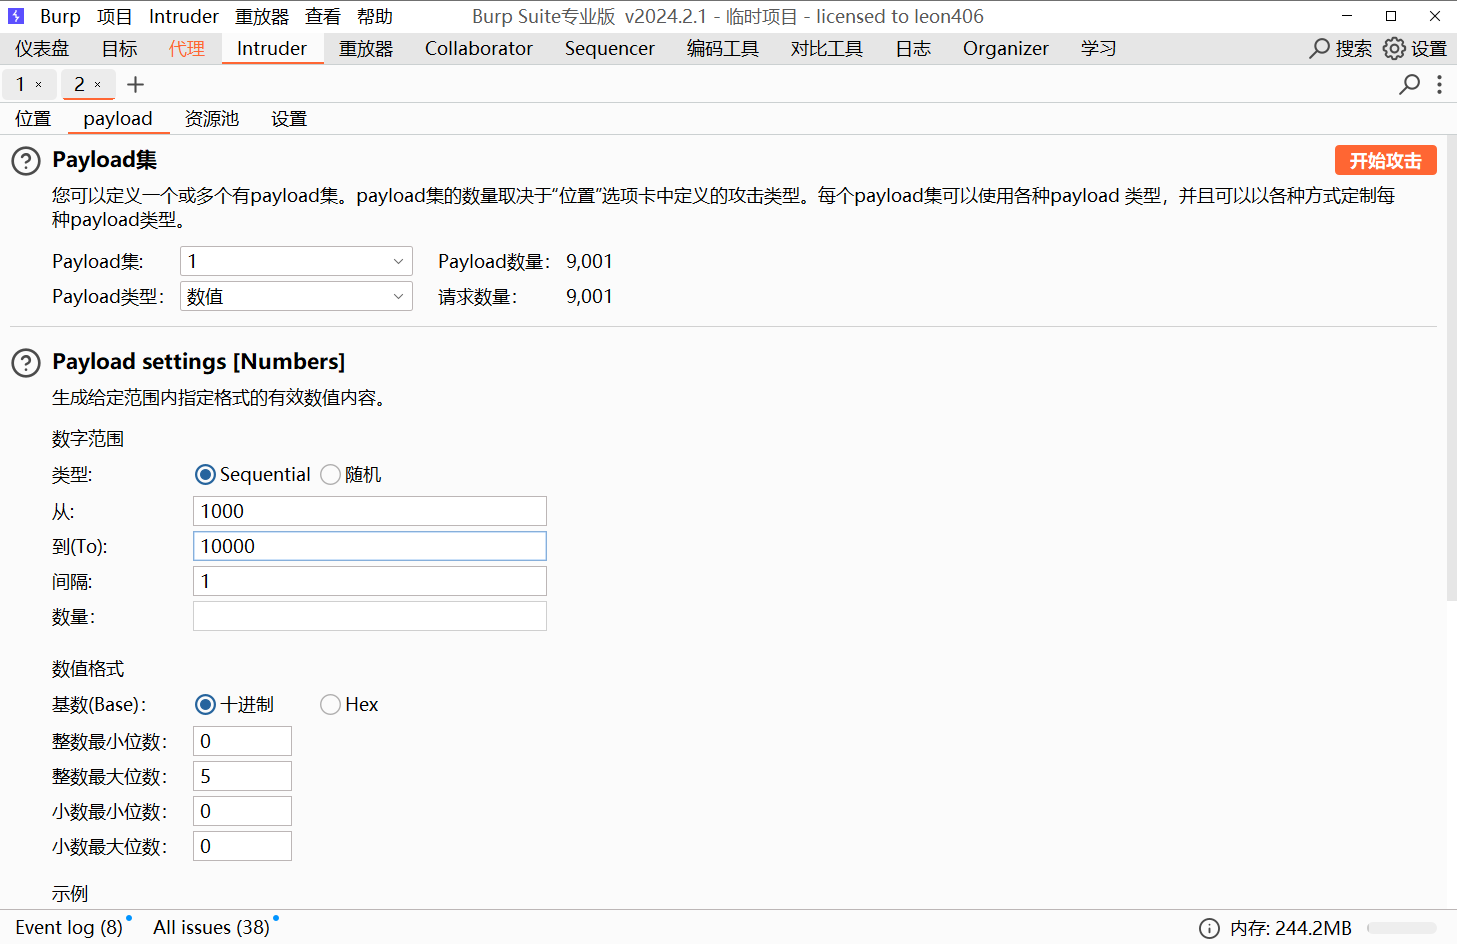The width and height of the screenshot is (1457, 944).
Task: Switch to Collaborator tab
Action: pyautogui.click(x=479, y=48)
